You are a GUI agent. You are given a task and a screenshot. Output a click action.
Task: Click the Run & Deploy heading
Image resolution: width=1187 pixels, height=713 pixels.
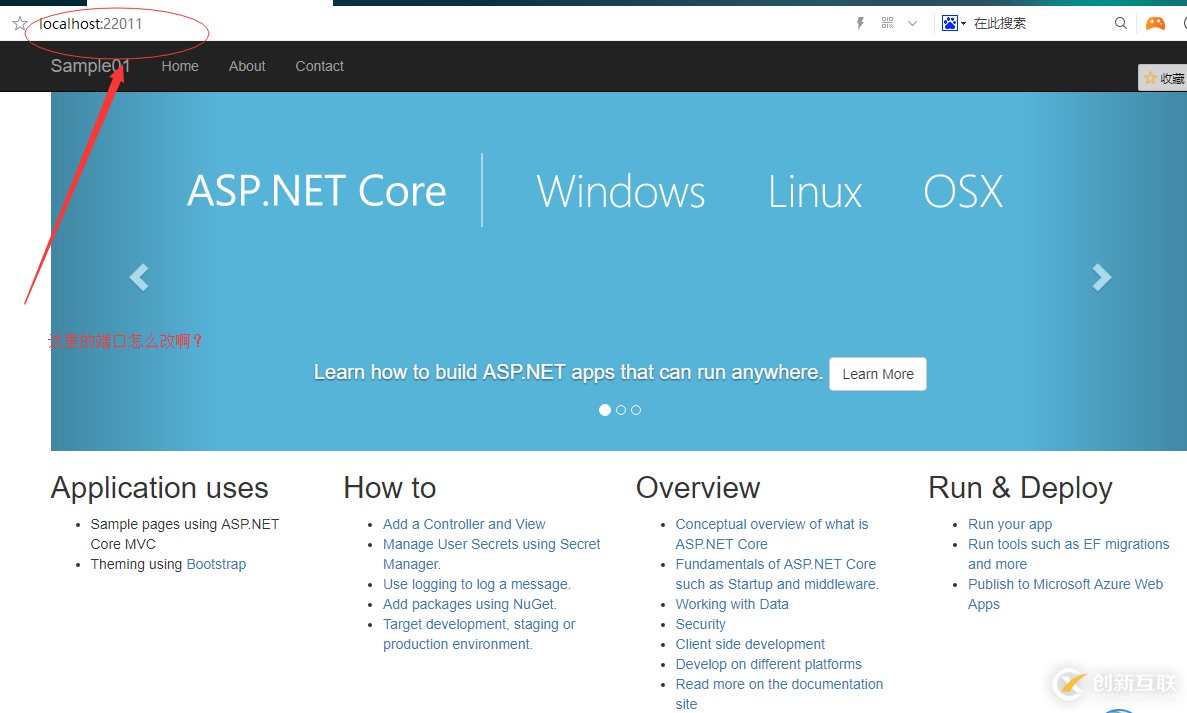(x=1020, y=488)
